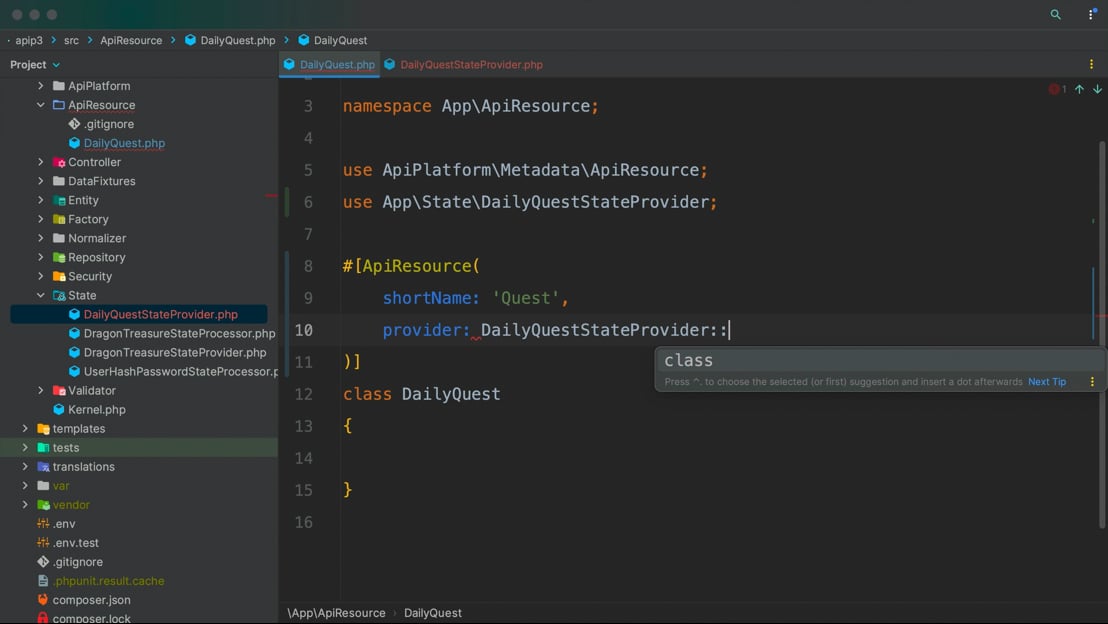This screenshot has height=624, width=1108.
Task: Click the Next Tip link
Action: [1046, 382]
